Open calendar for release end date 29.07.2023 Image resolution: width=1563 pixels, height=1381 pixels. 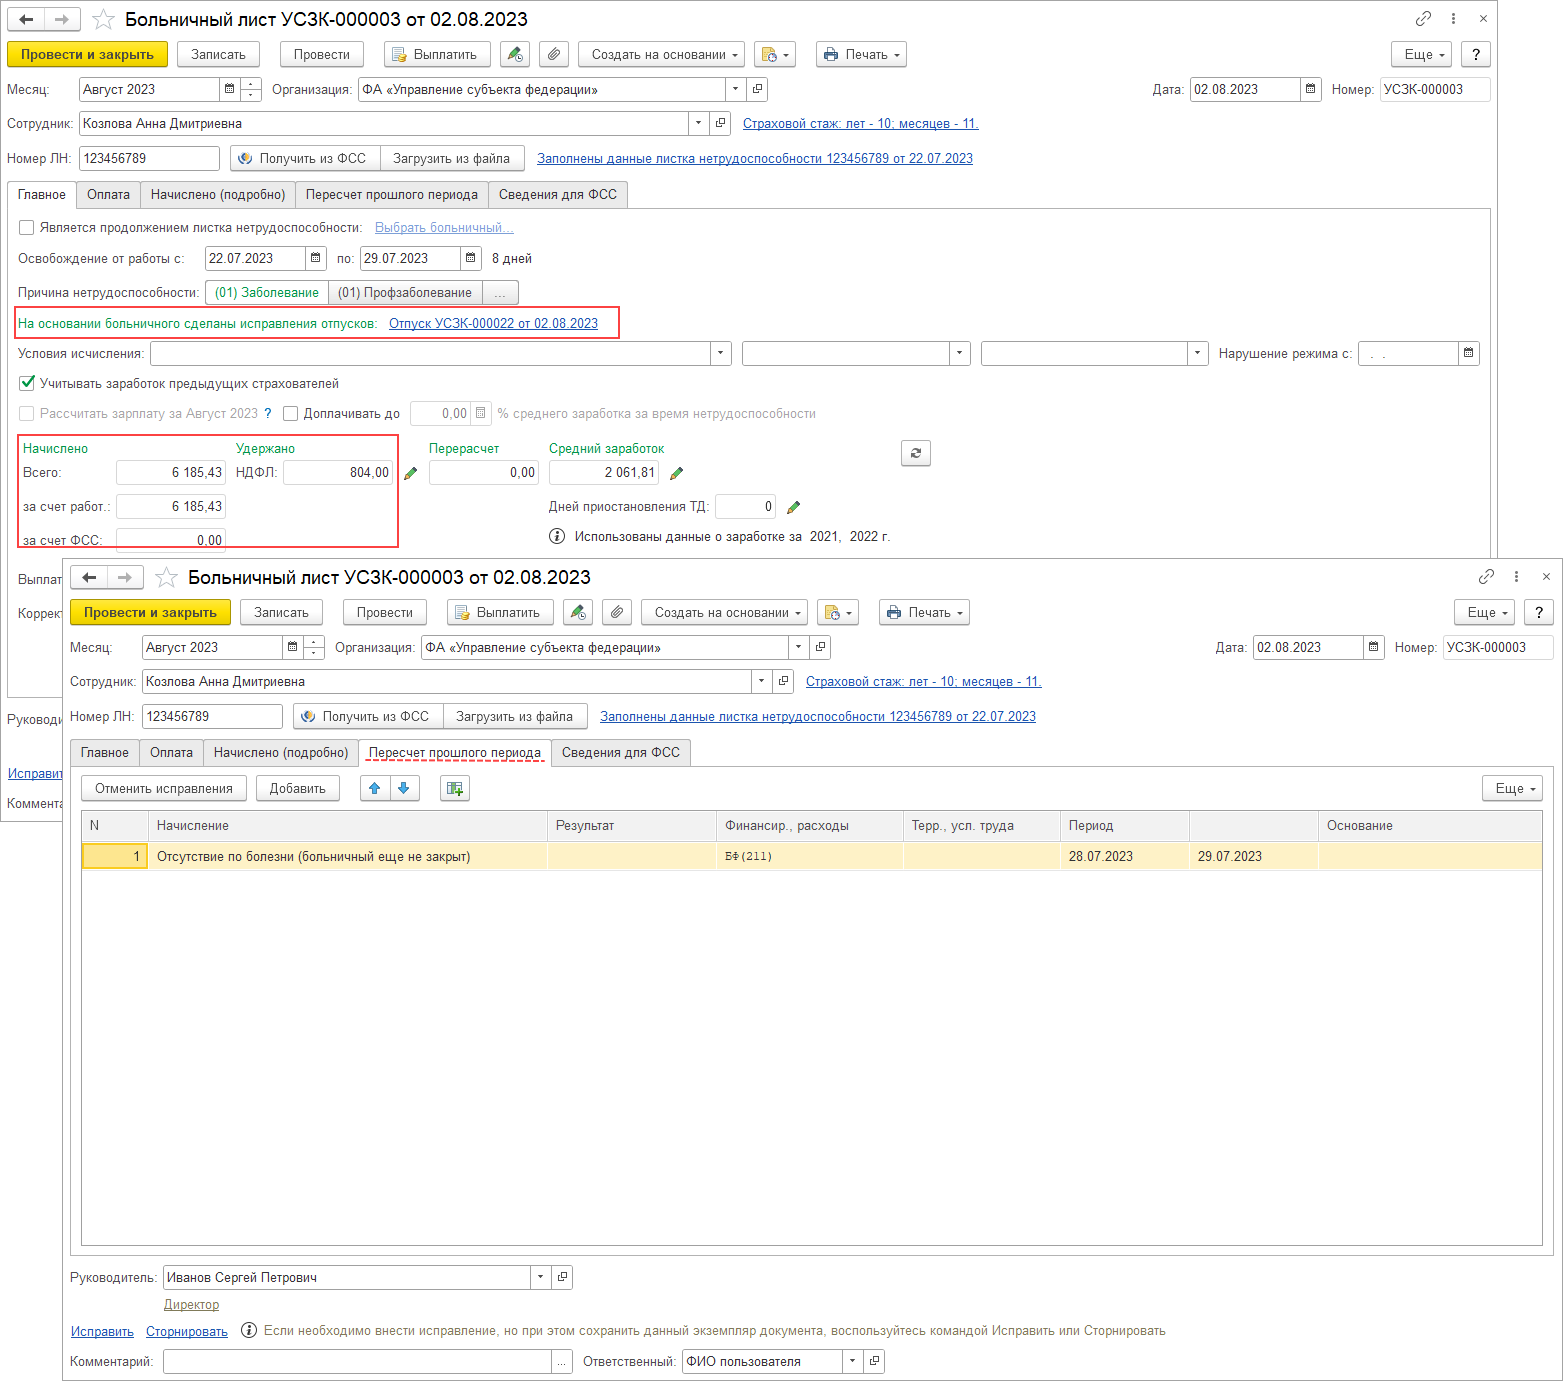pyautogui.click(x=471, y=258)
